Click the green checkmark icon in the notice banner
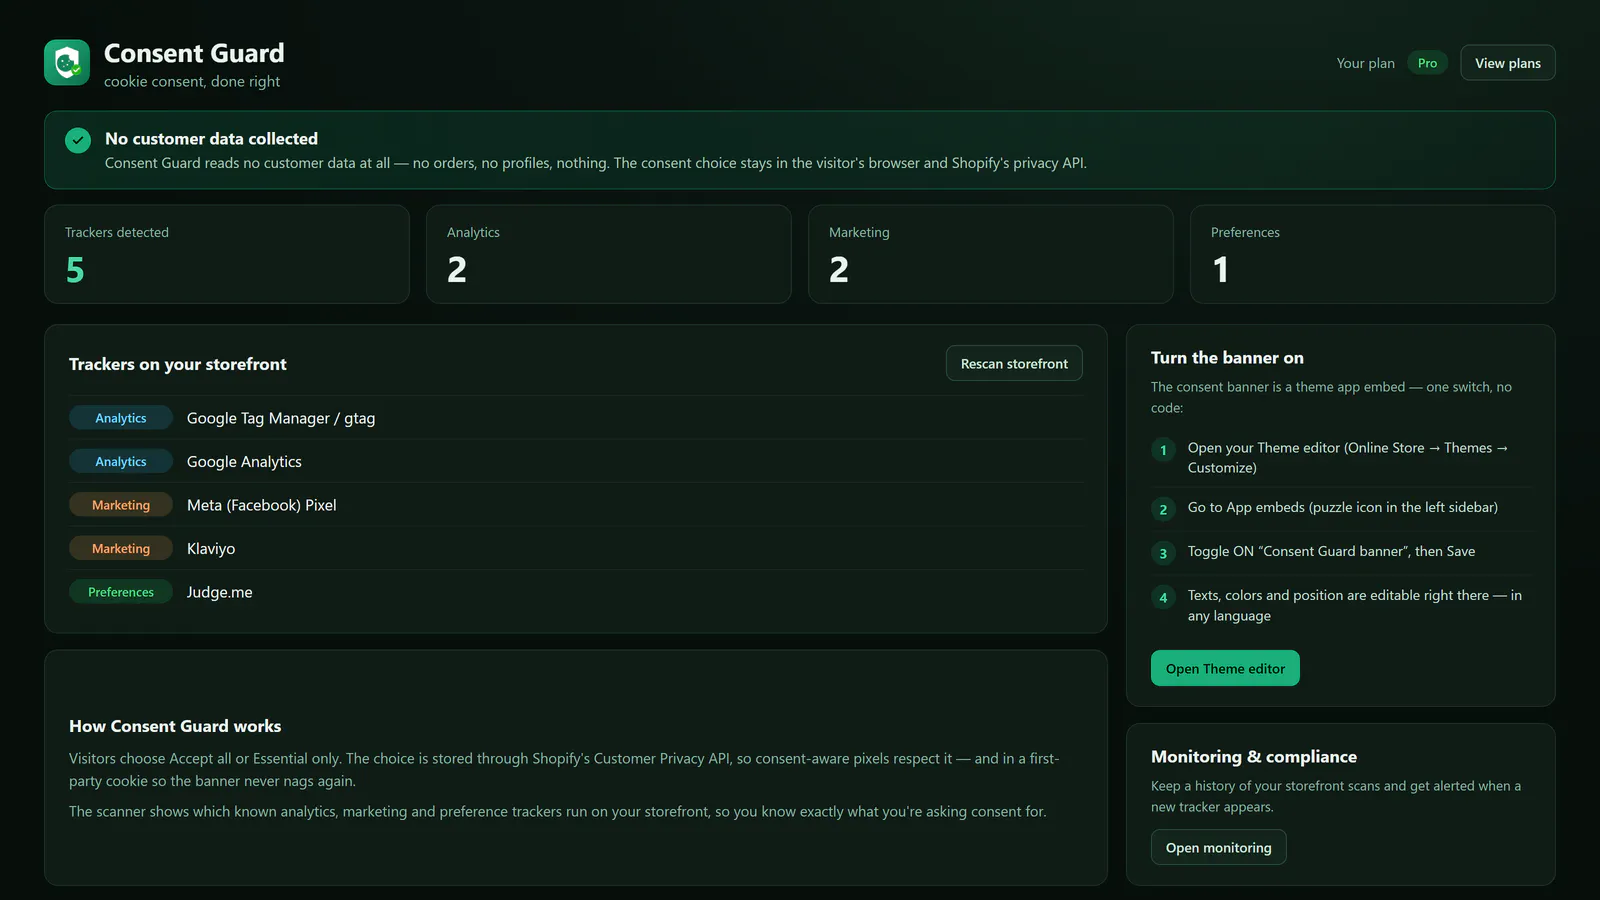This screenshot has height=900, width=1600. (x=78, y=140)
